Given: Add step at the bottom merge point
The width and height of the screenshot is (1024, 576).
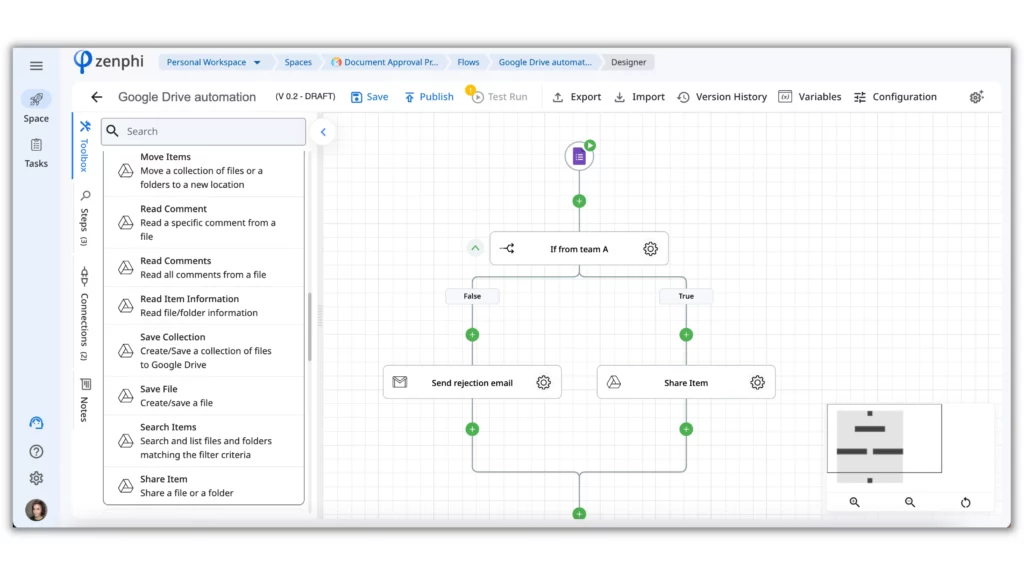Looking at the screenshot, I should coord(579,514).
